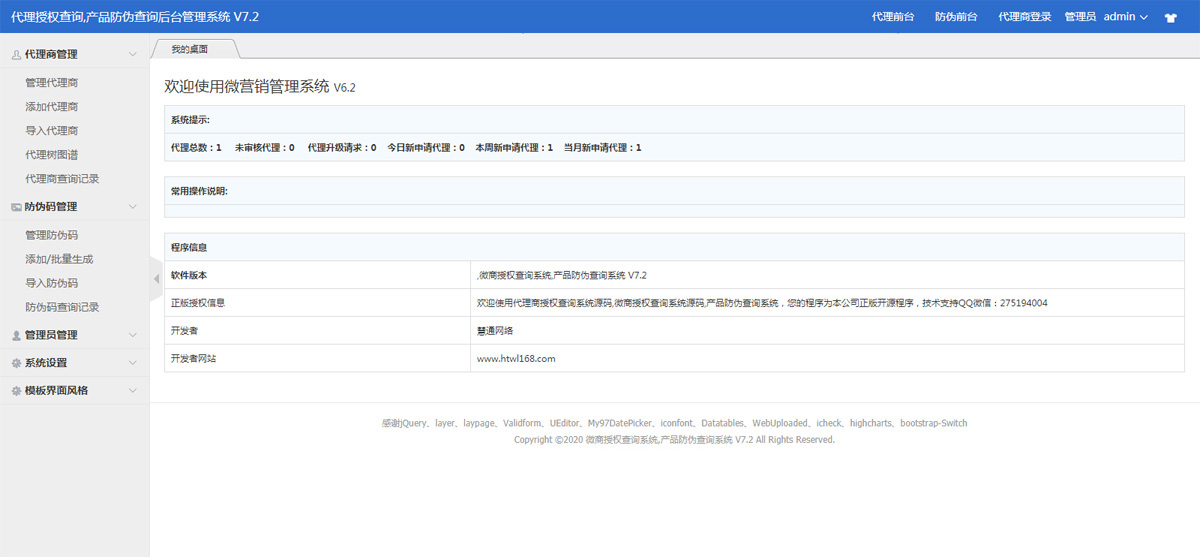1200x557 pixels.
Task: Open the admin account dropdown
Action: 1125,17
